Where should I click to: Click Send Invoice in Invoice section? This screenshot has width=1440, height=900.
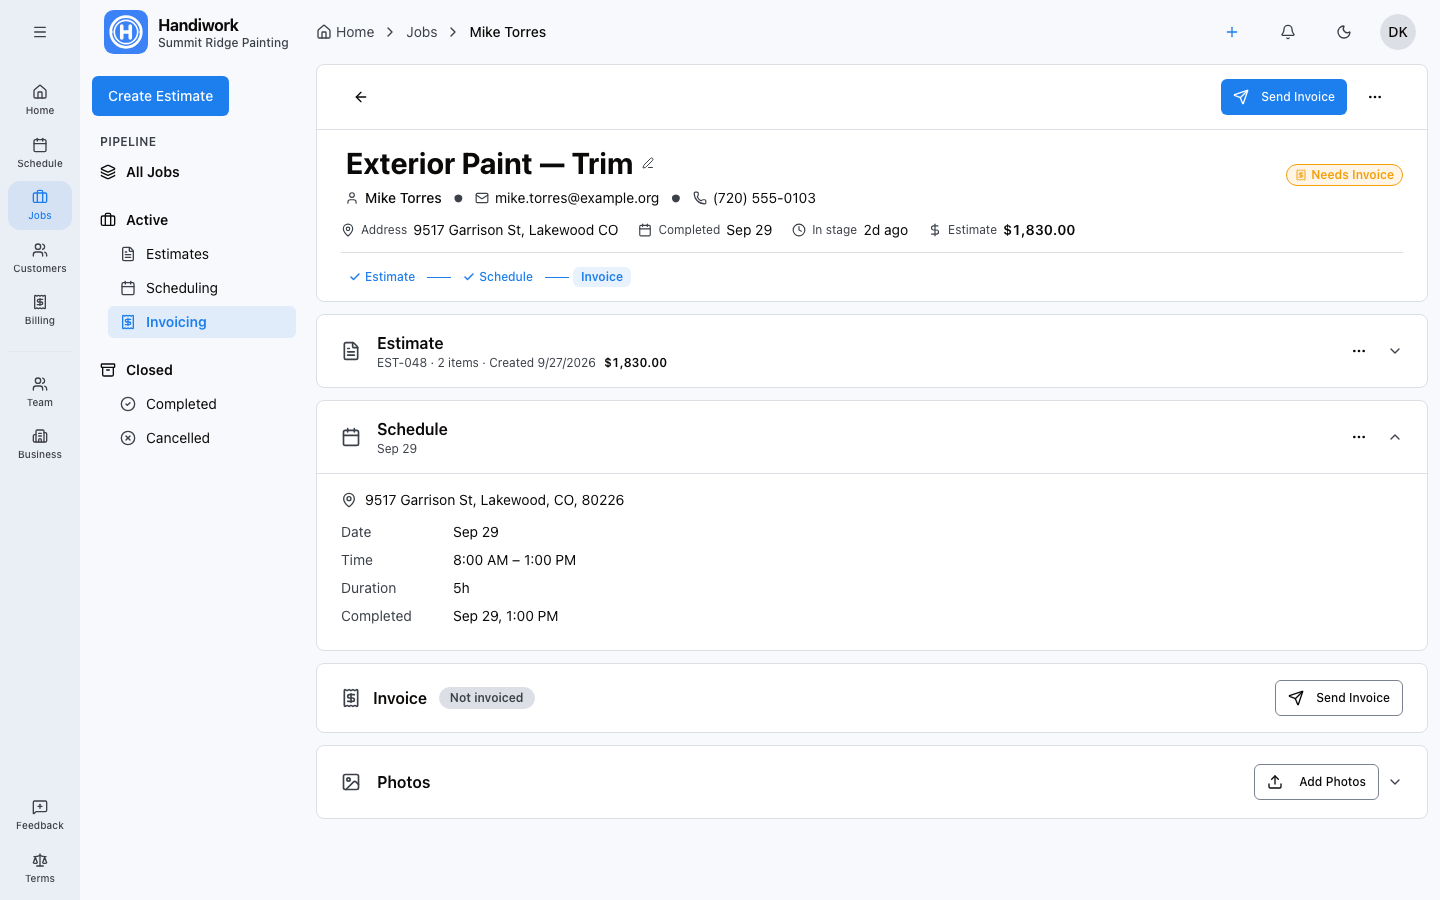click(1339, 698)
